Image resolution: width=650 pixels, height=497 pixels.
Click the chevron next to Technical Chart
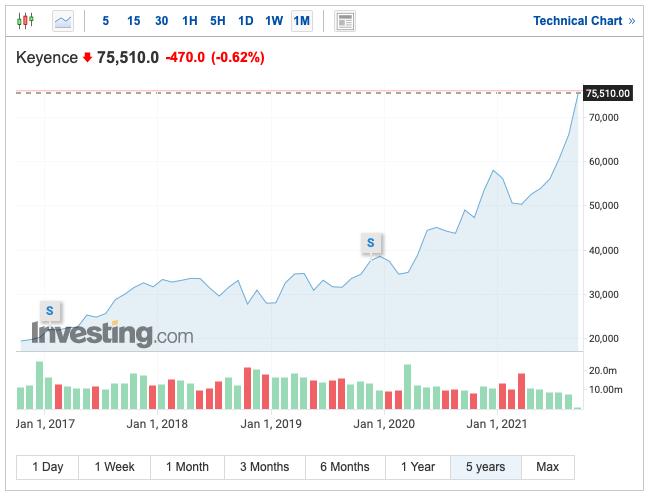[632, 21]
